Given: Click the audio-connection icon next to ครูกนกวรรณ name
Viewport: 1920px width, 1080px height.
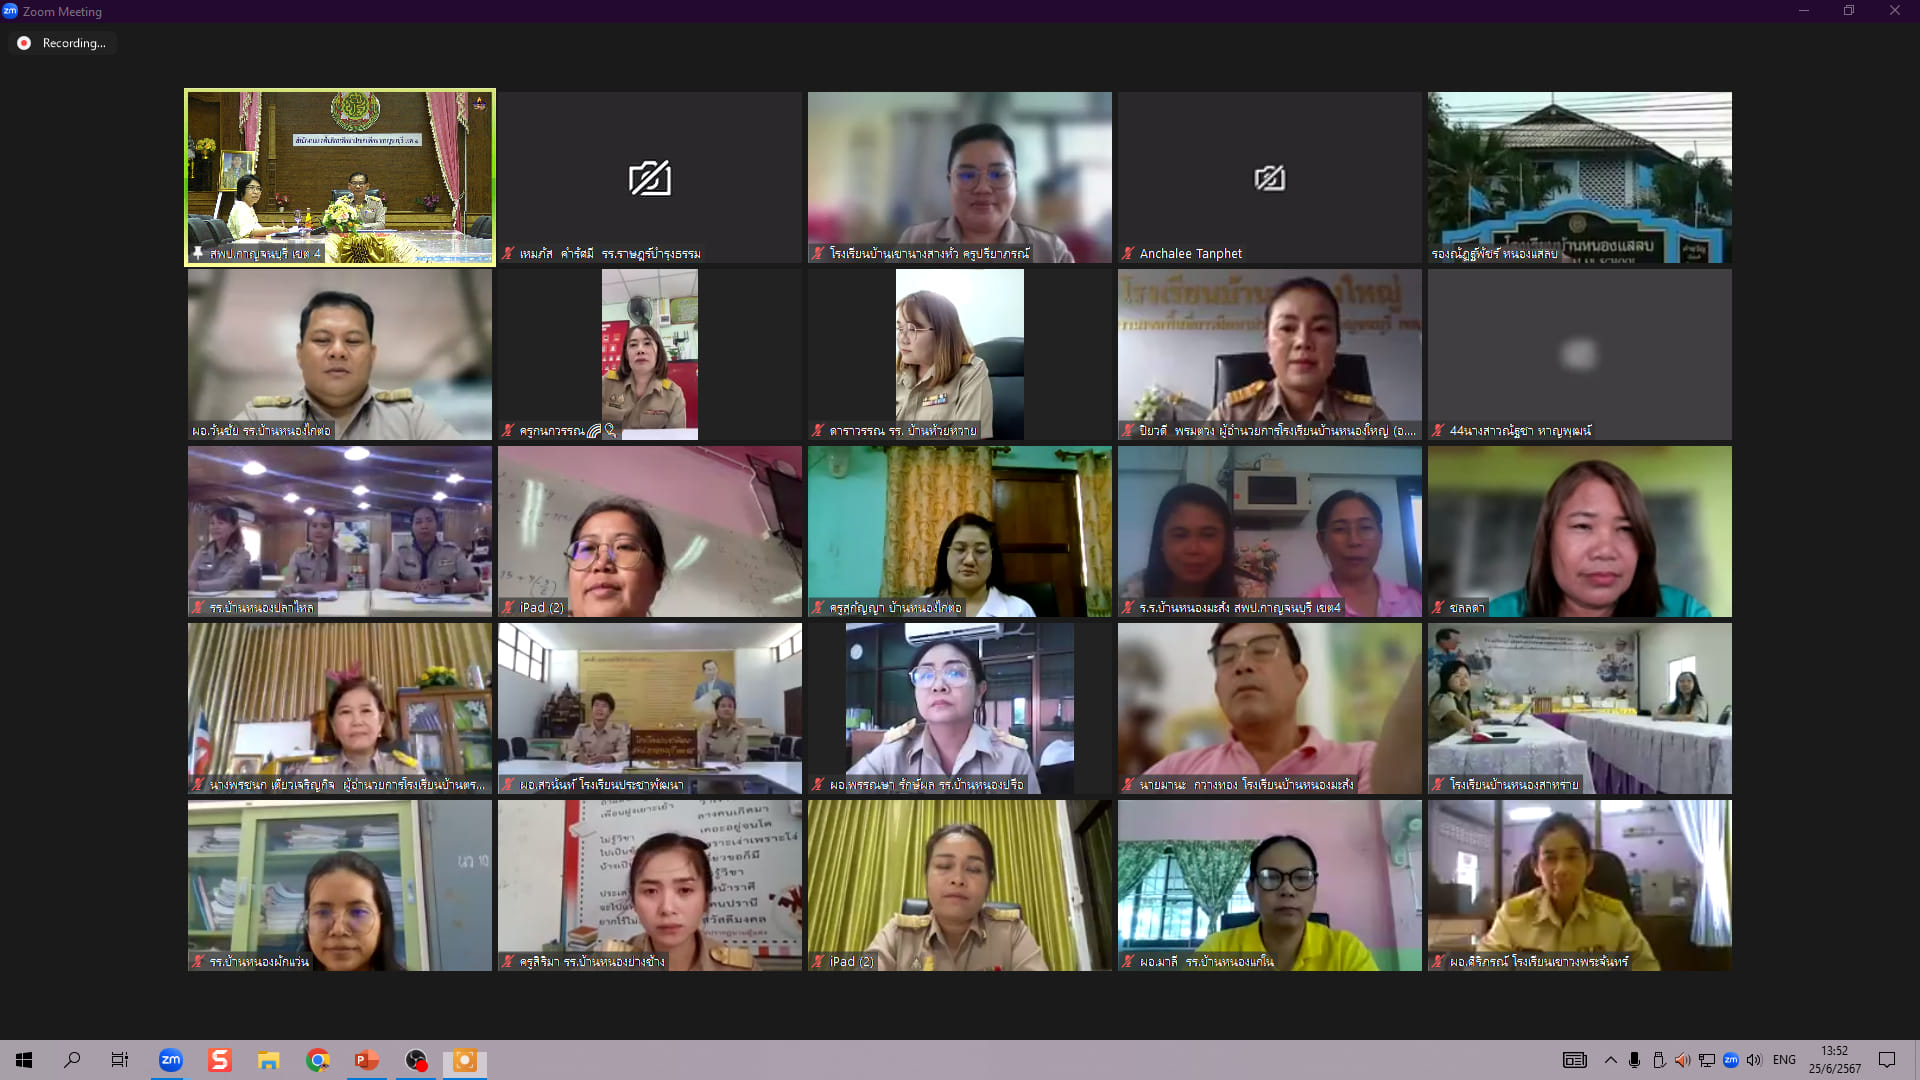Looking at the screenshot, I should point(594,431).
